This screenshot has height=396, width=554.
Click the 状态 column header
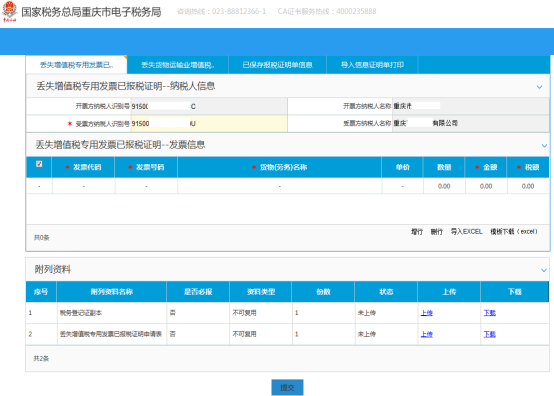(x=386, y=292)
